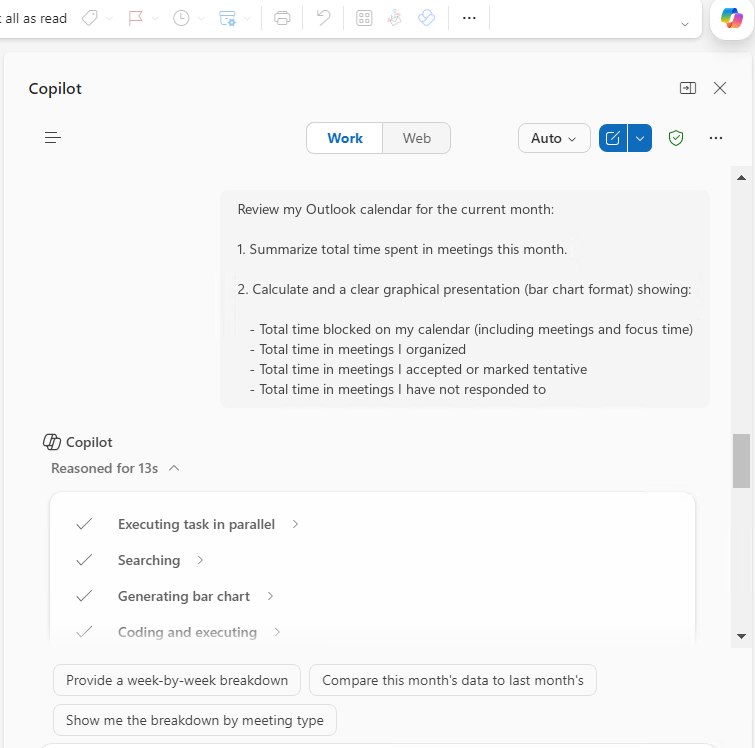The image size is (755, 748).
Task: Click Show breakdown by meeting type suggestion
Action: pos(195,720)
